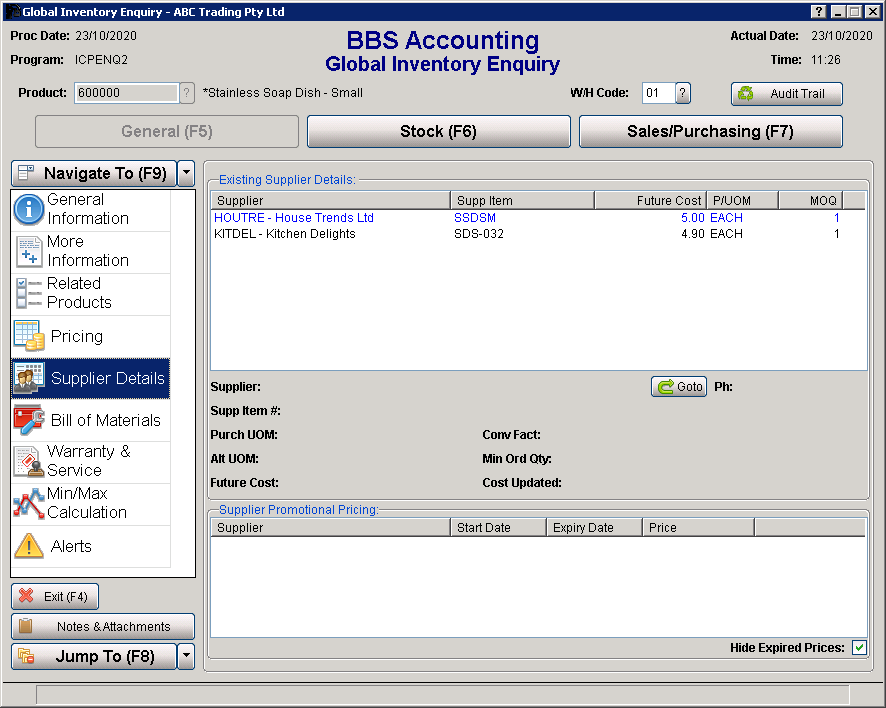Open Pricing via its table icon
This screenshot has height=708, width=886.
30,335
